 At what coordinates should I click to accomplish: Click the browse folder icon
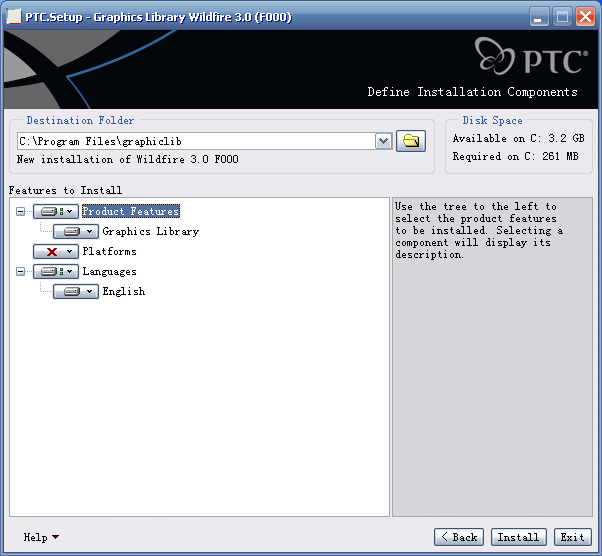coord(410,141)
